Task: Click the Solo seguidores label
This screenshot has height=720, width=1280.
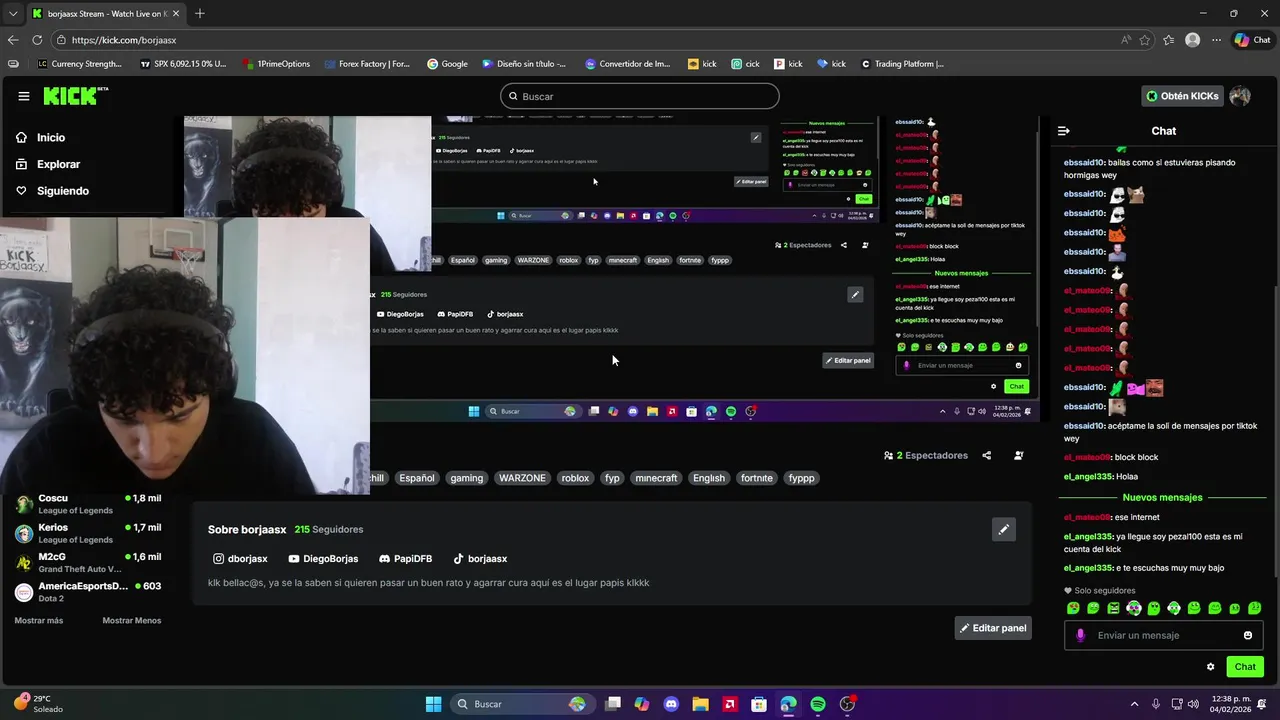Action: click(x=1099, y=591)
